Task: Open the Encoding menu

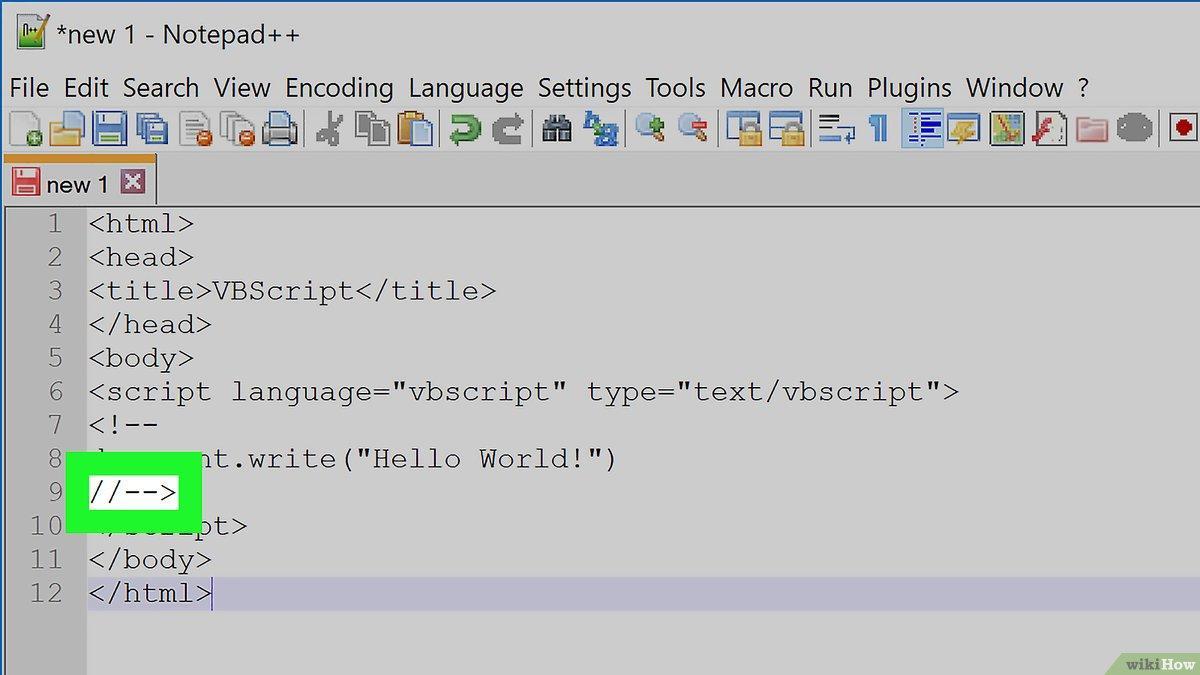Action: click(339, 88)
